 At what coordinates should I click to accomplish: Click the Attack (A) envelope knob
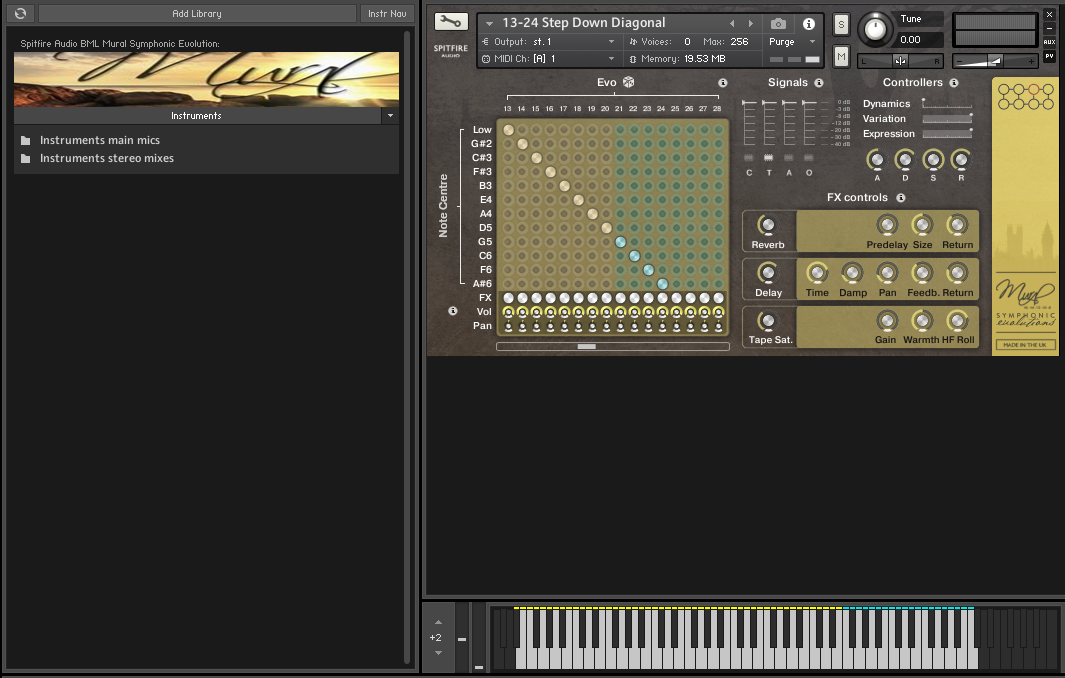coord(877,160)
